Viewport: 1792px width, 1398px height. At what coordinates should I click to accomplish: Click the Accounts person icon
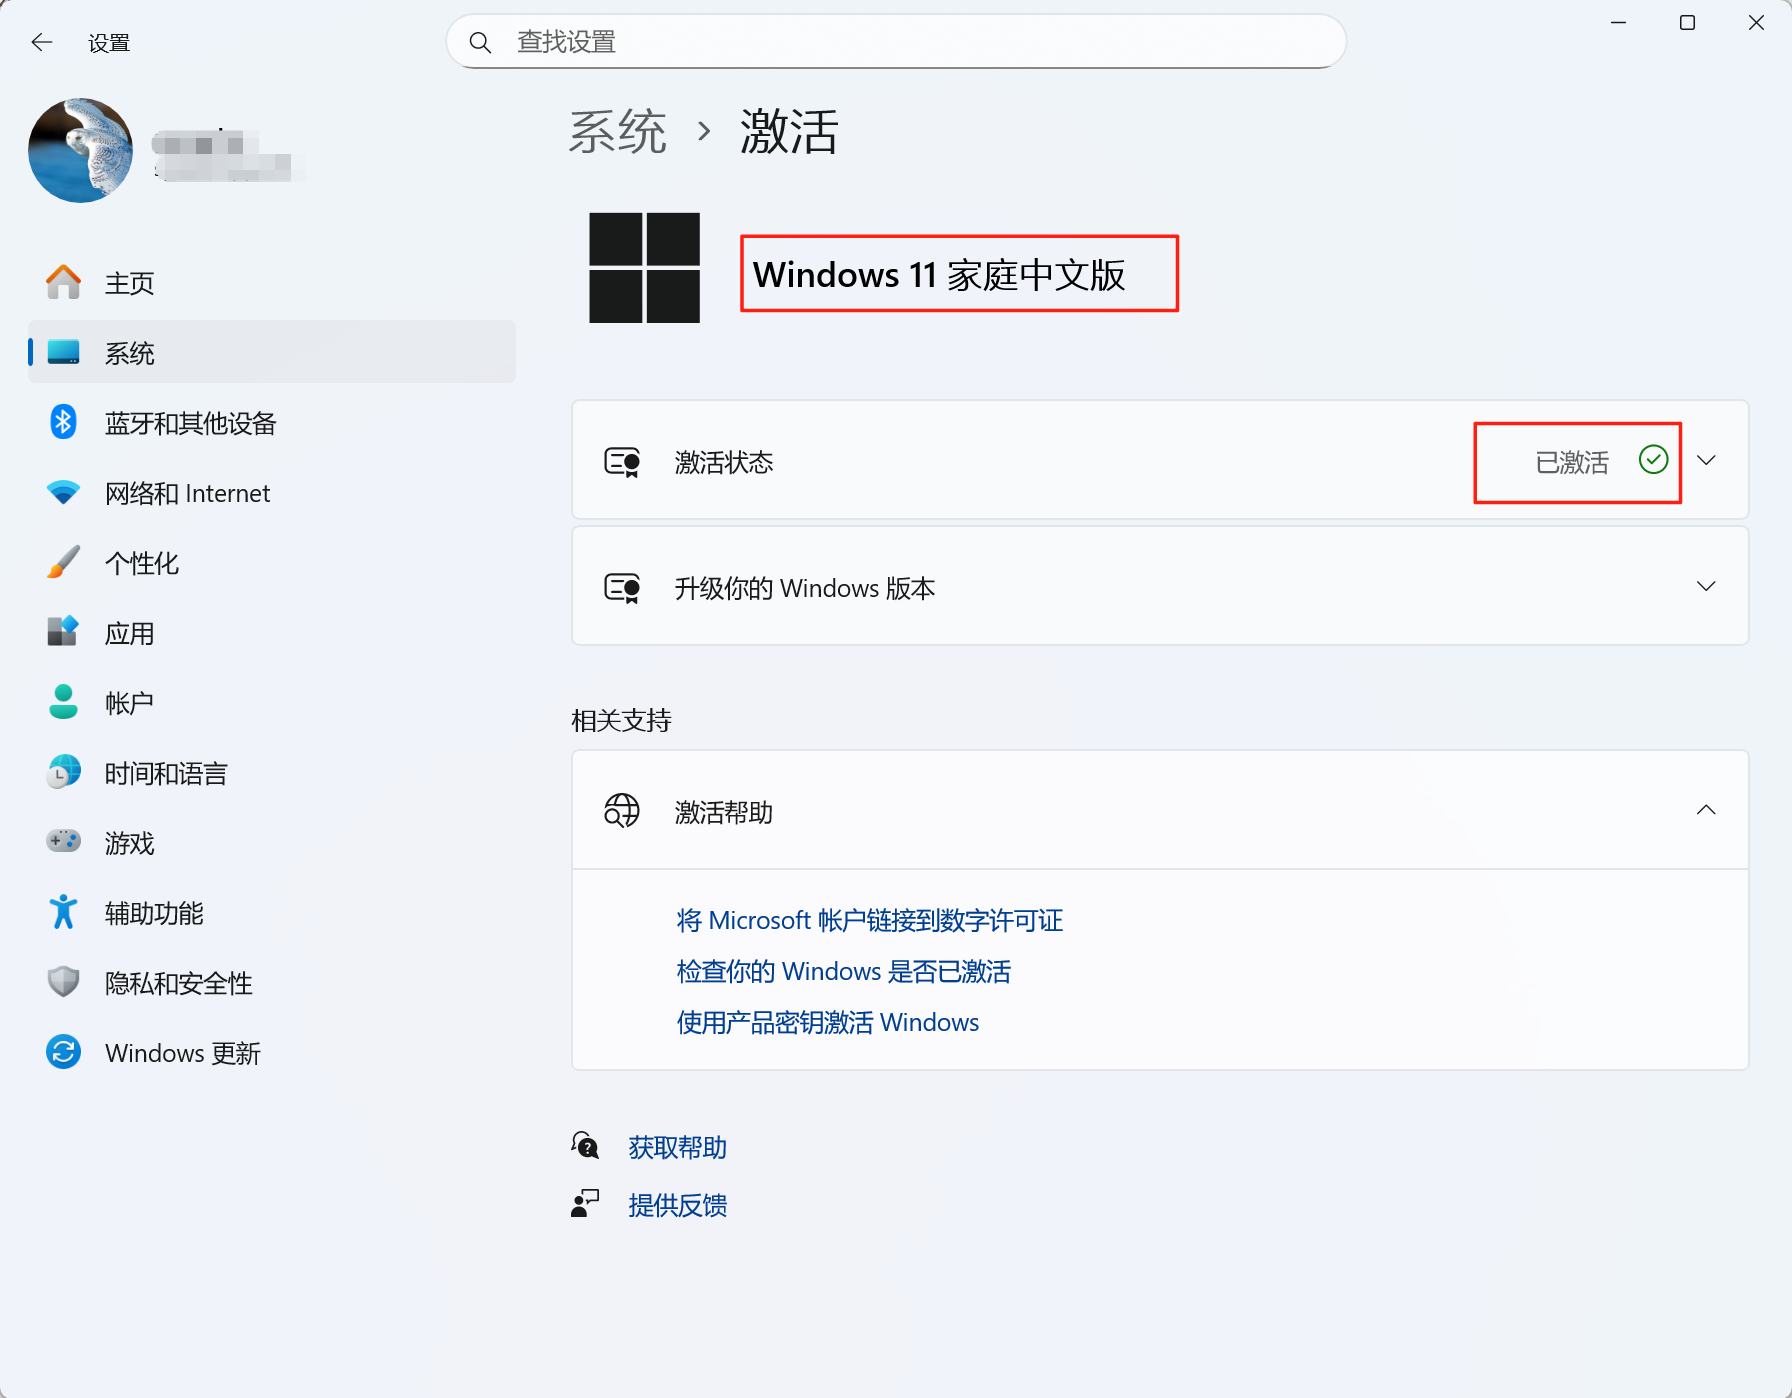coord(64,702)
